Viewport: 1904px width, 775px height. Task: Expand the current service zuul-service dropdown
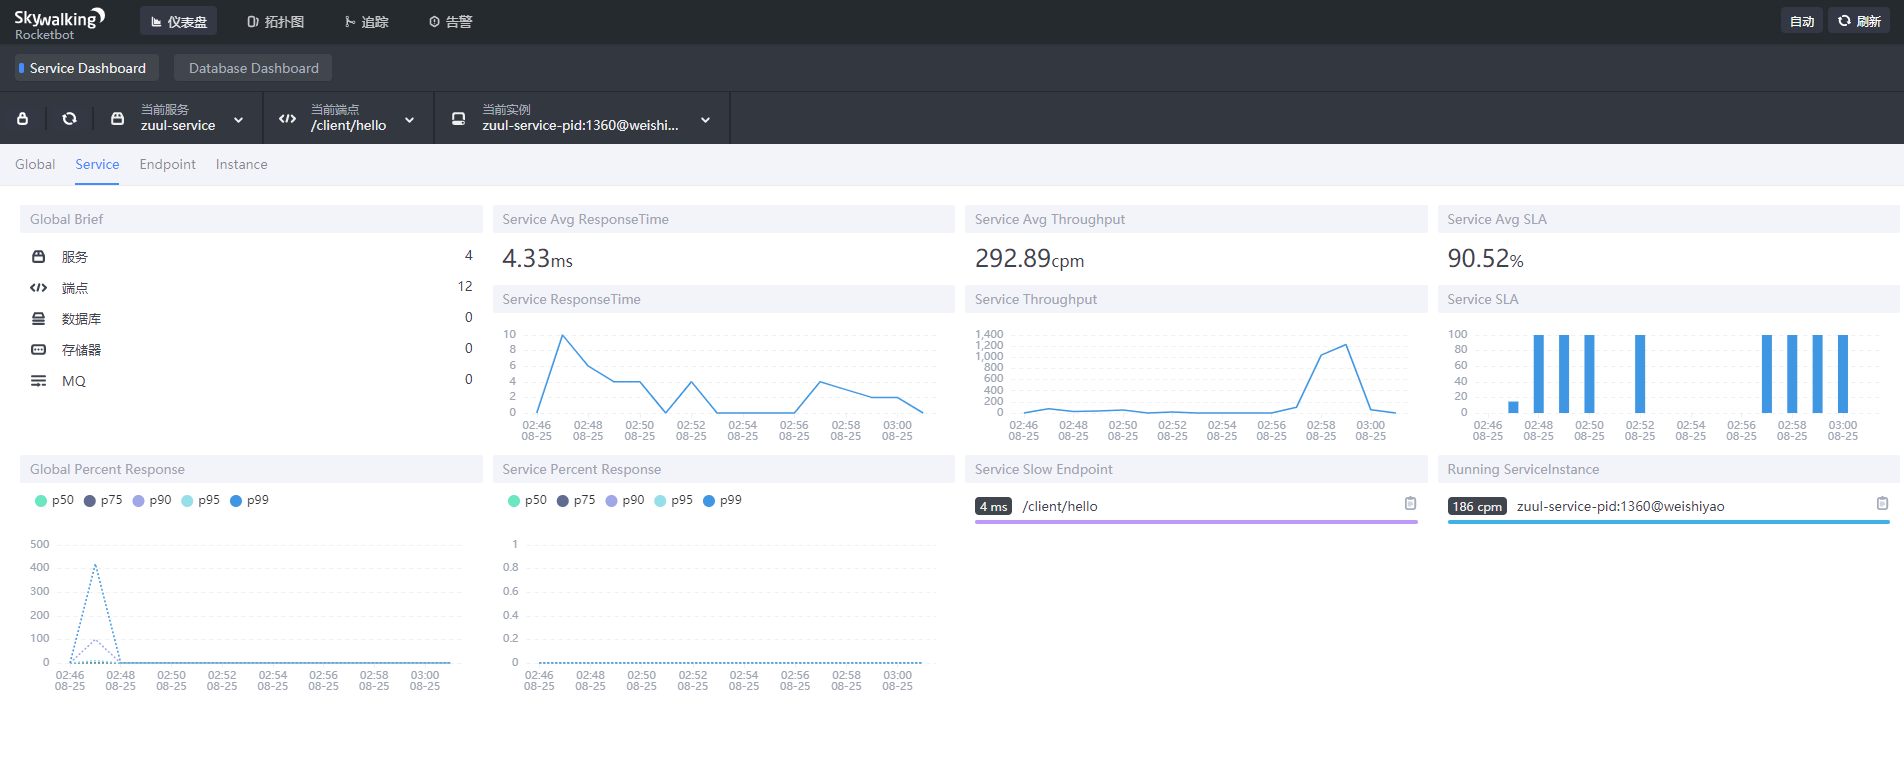(238, 120)
